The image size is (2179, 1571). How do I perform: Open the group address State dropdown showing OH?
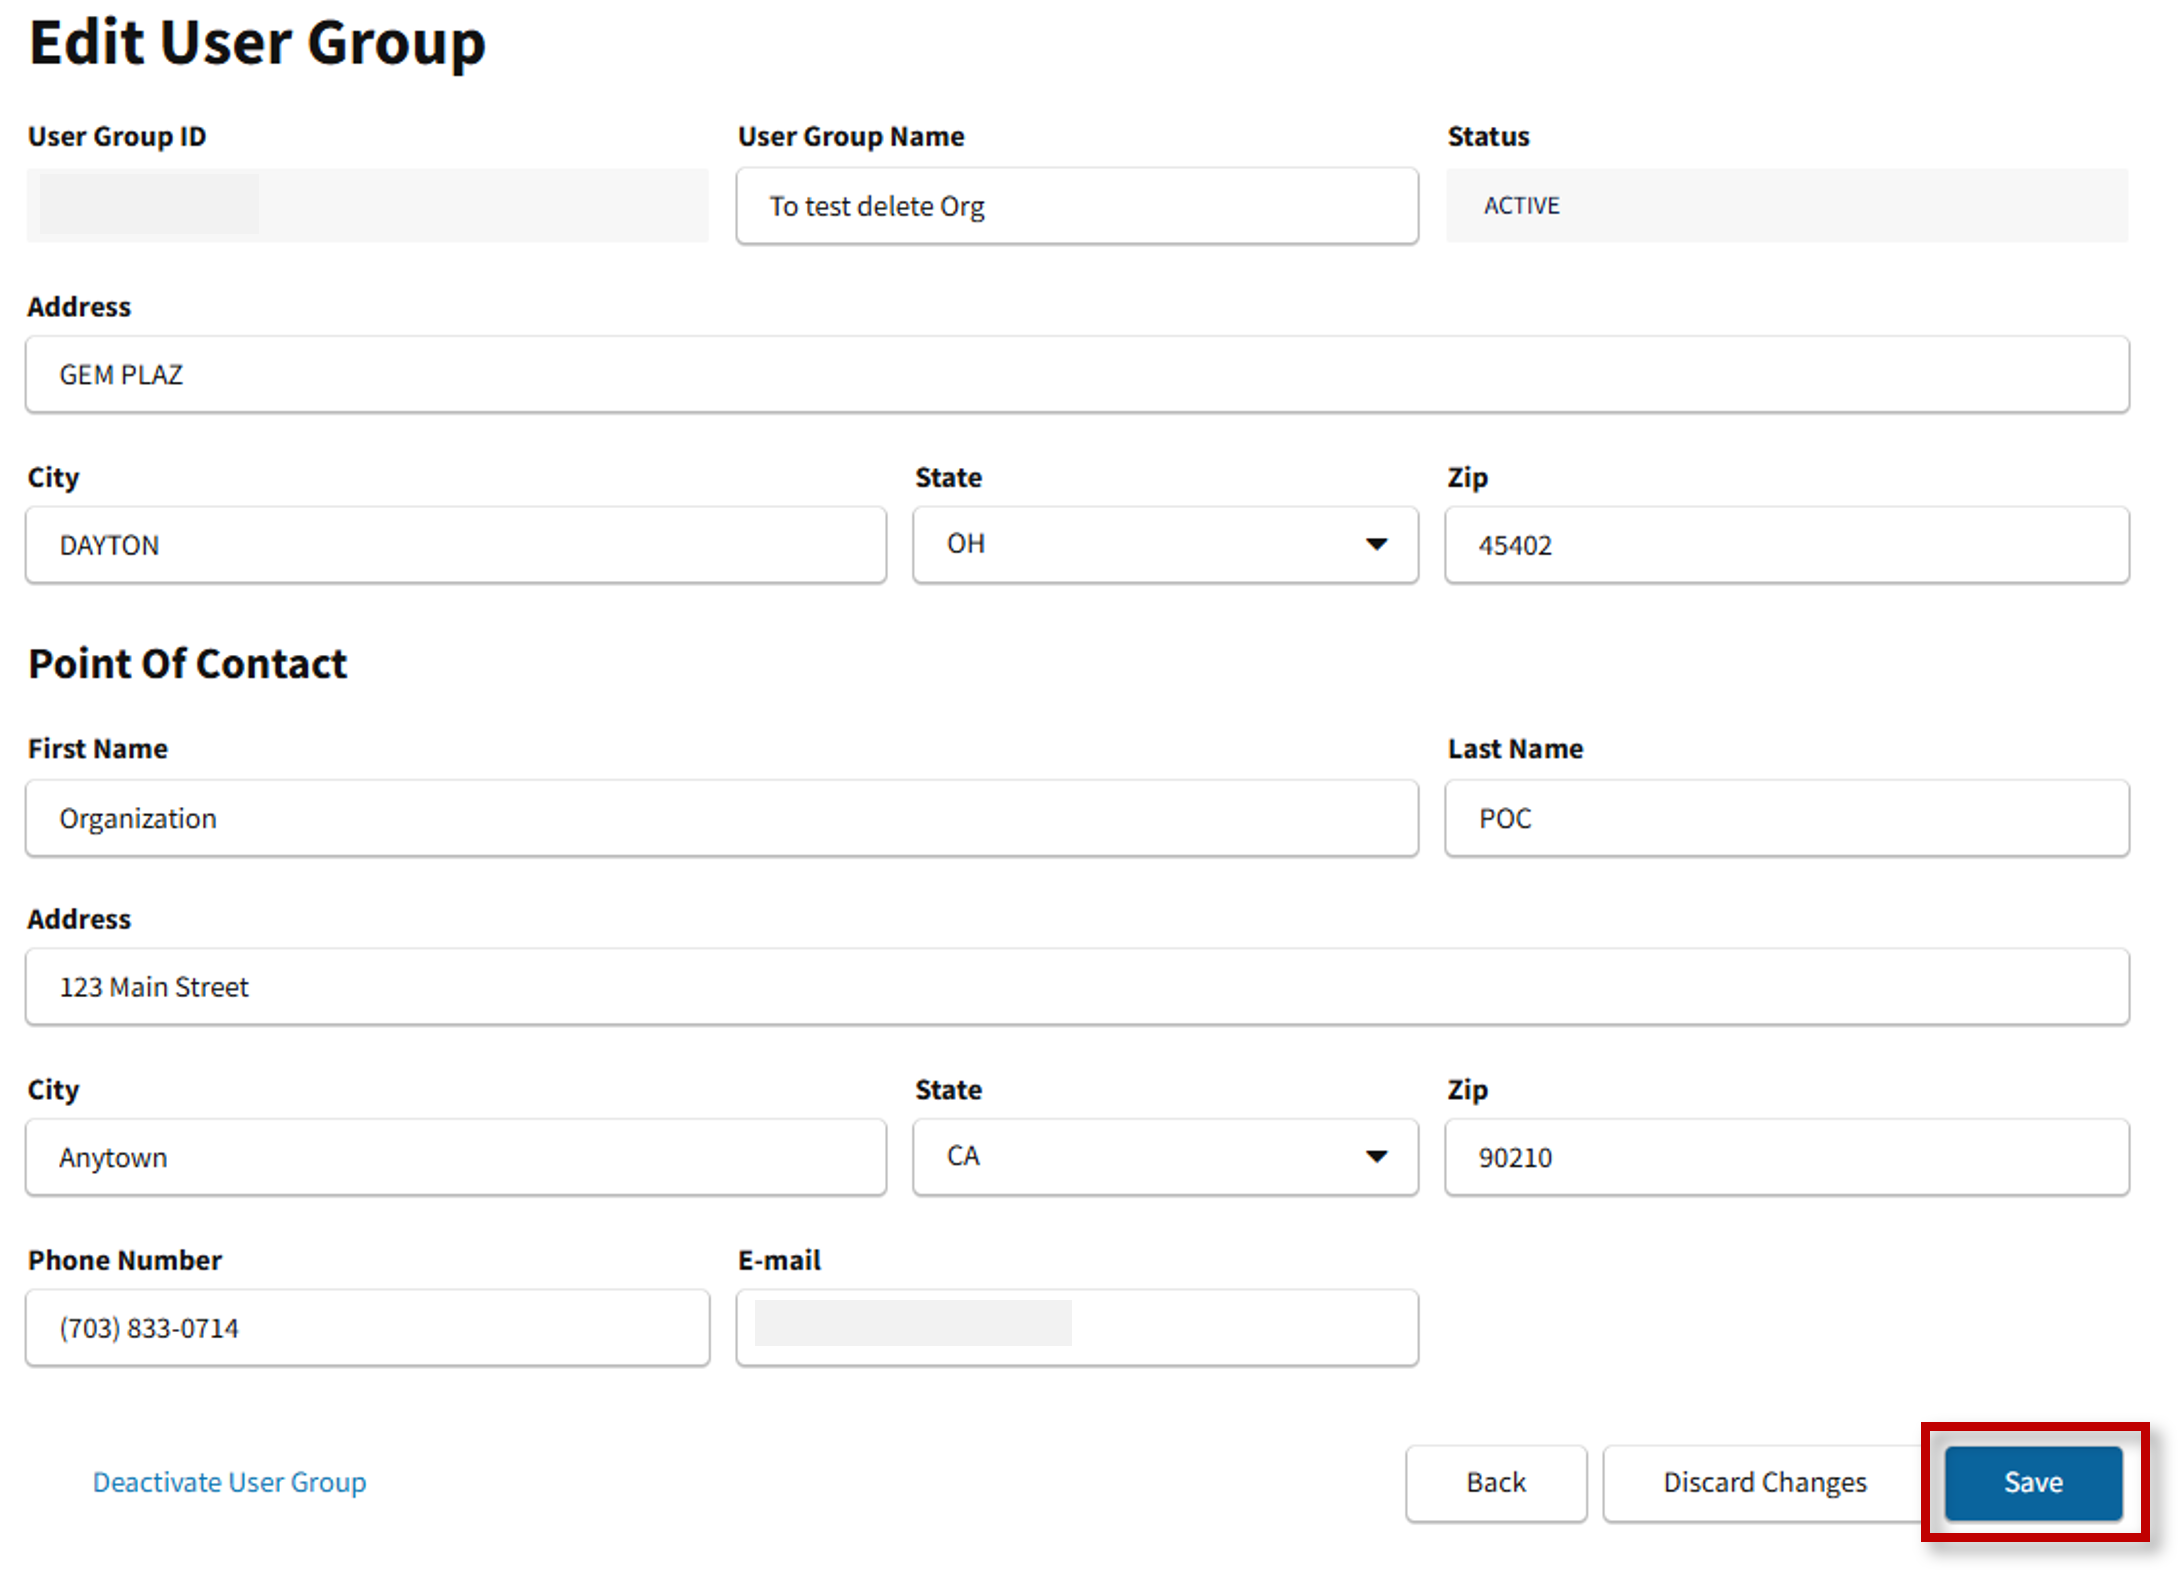[1165, 544]
